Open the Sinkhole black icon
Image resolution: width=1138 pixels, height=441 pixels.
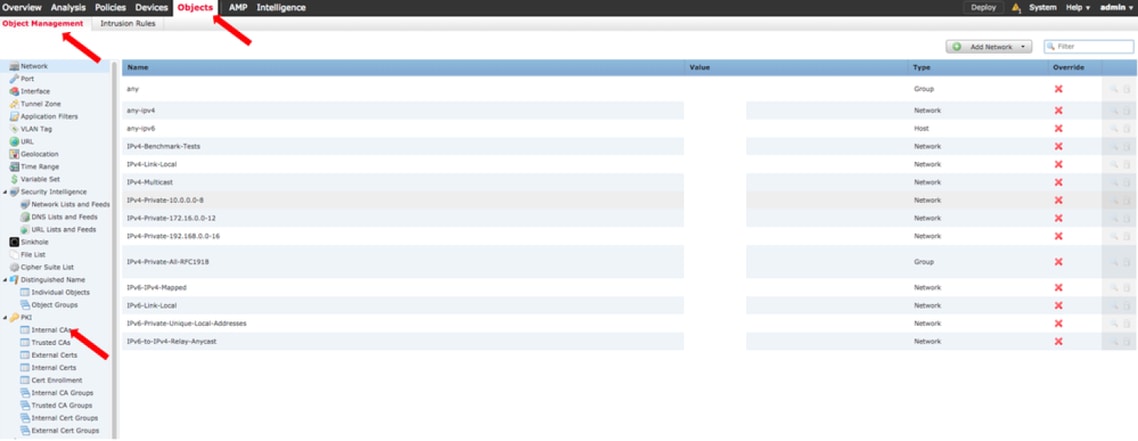14,242
